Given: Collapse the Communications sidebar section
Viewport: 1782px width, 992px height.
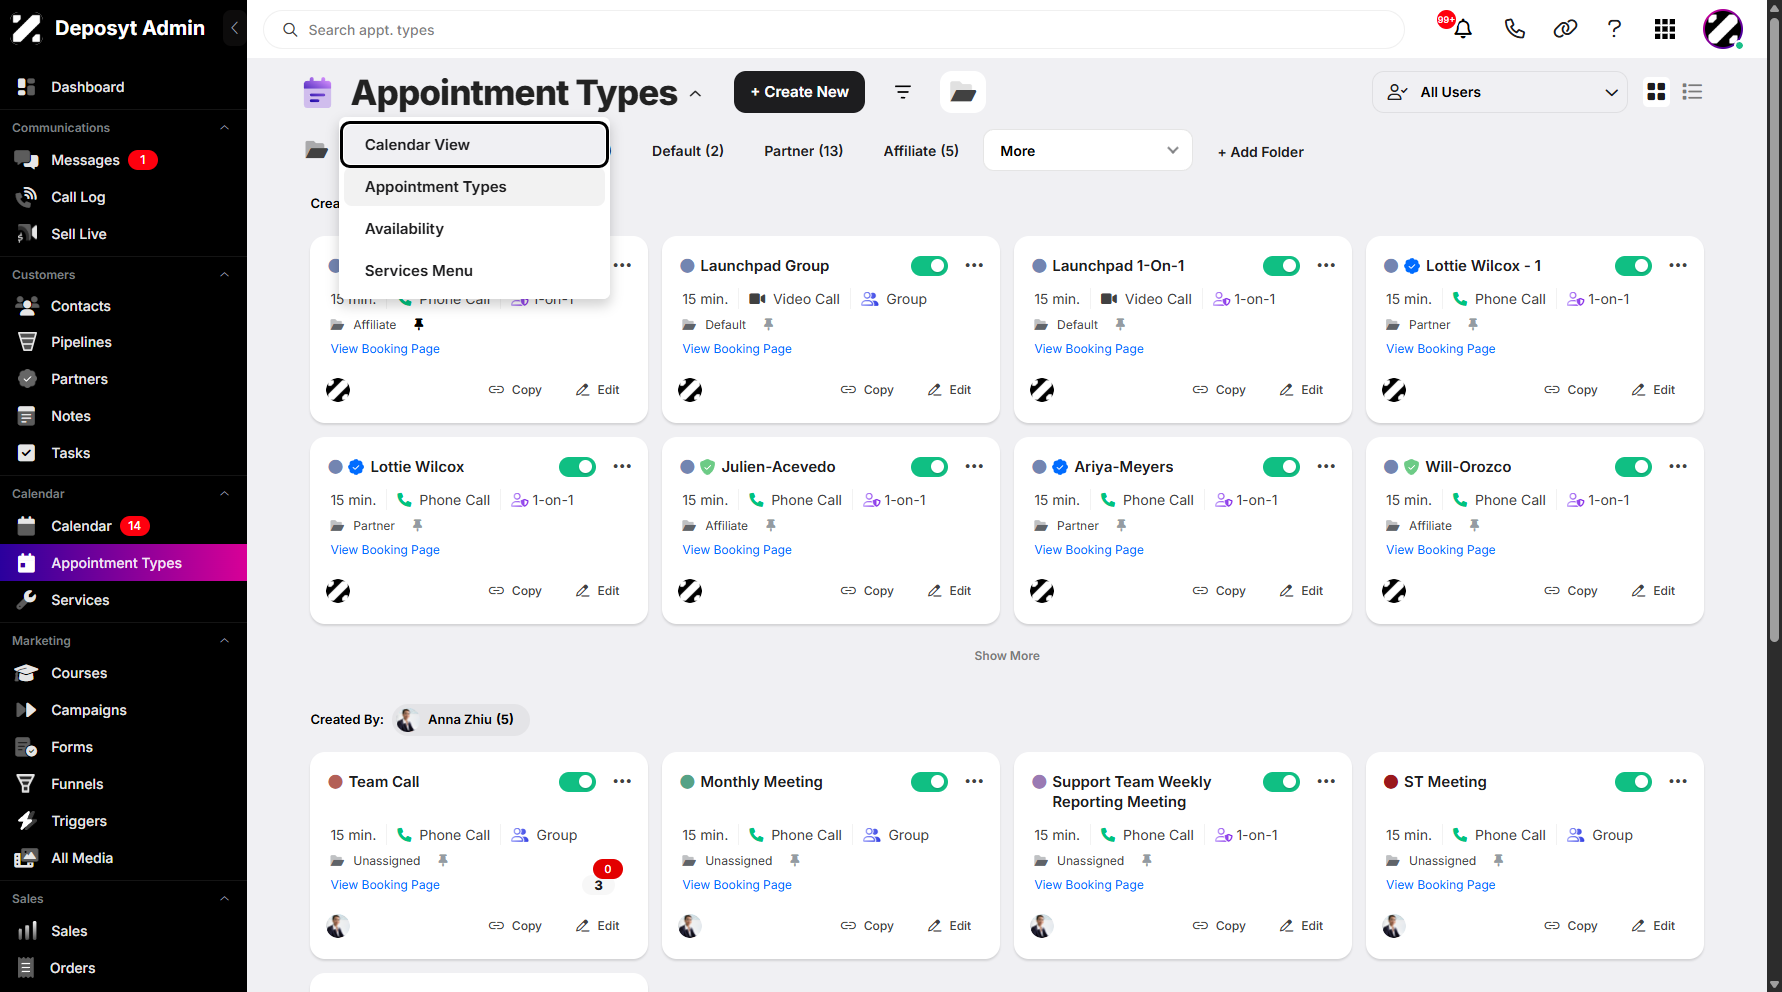Looking at the screenshot, I should click(224, 128).
